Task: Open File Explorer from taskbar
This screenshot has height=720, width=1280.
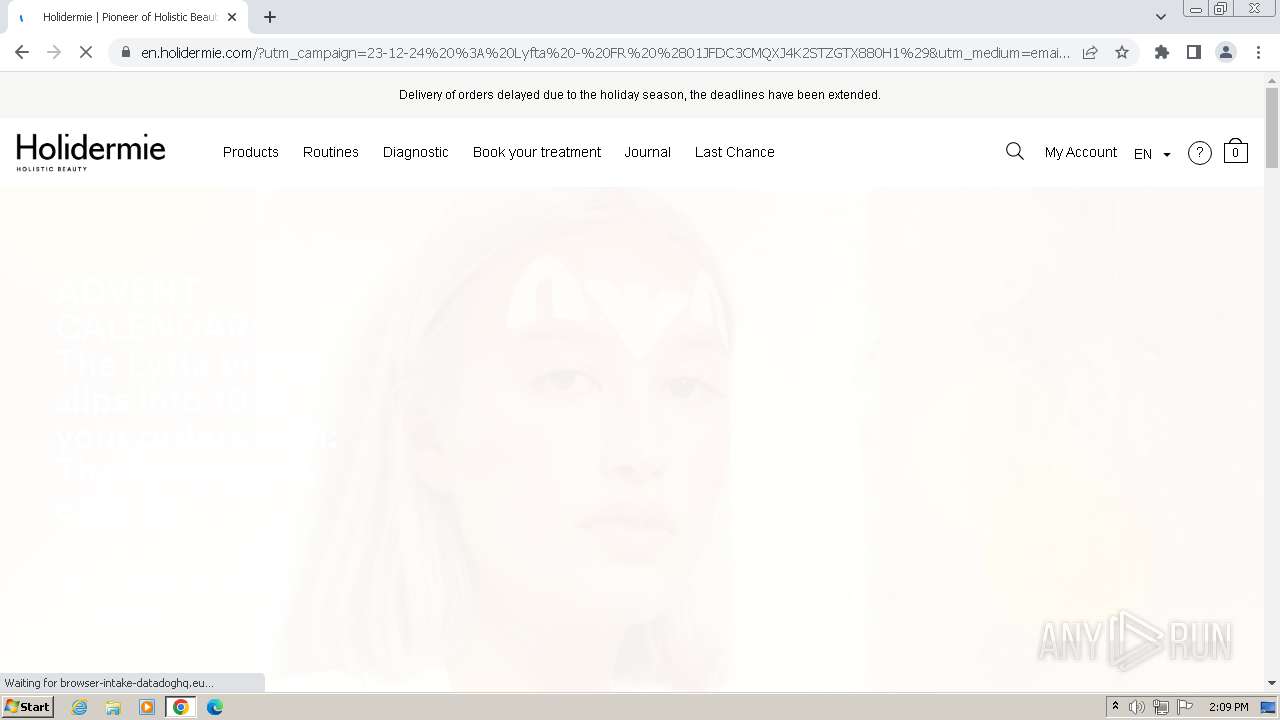Action: pos(113,707)
